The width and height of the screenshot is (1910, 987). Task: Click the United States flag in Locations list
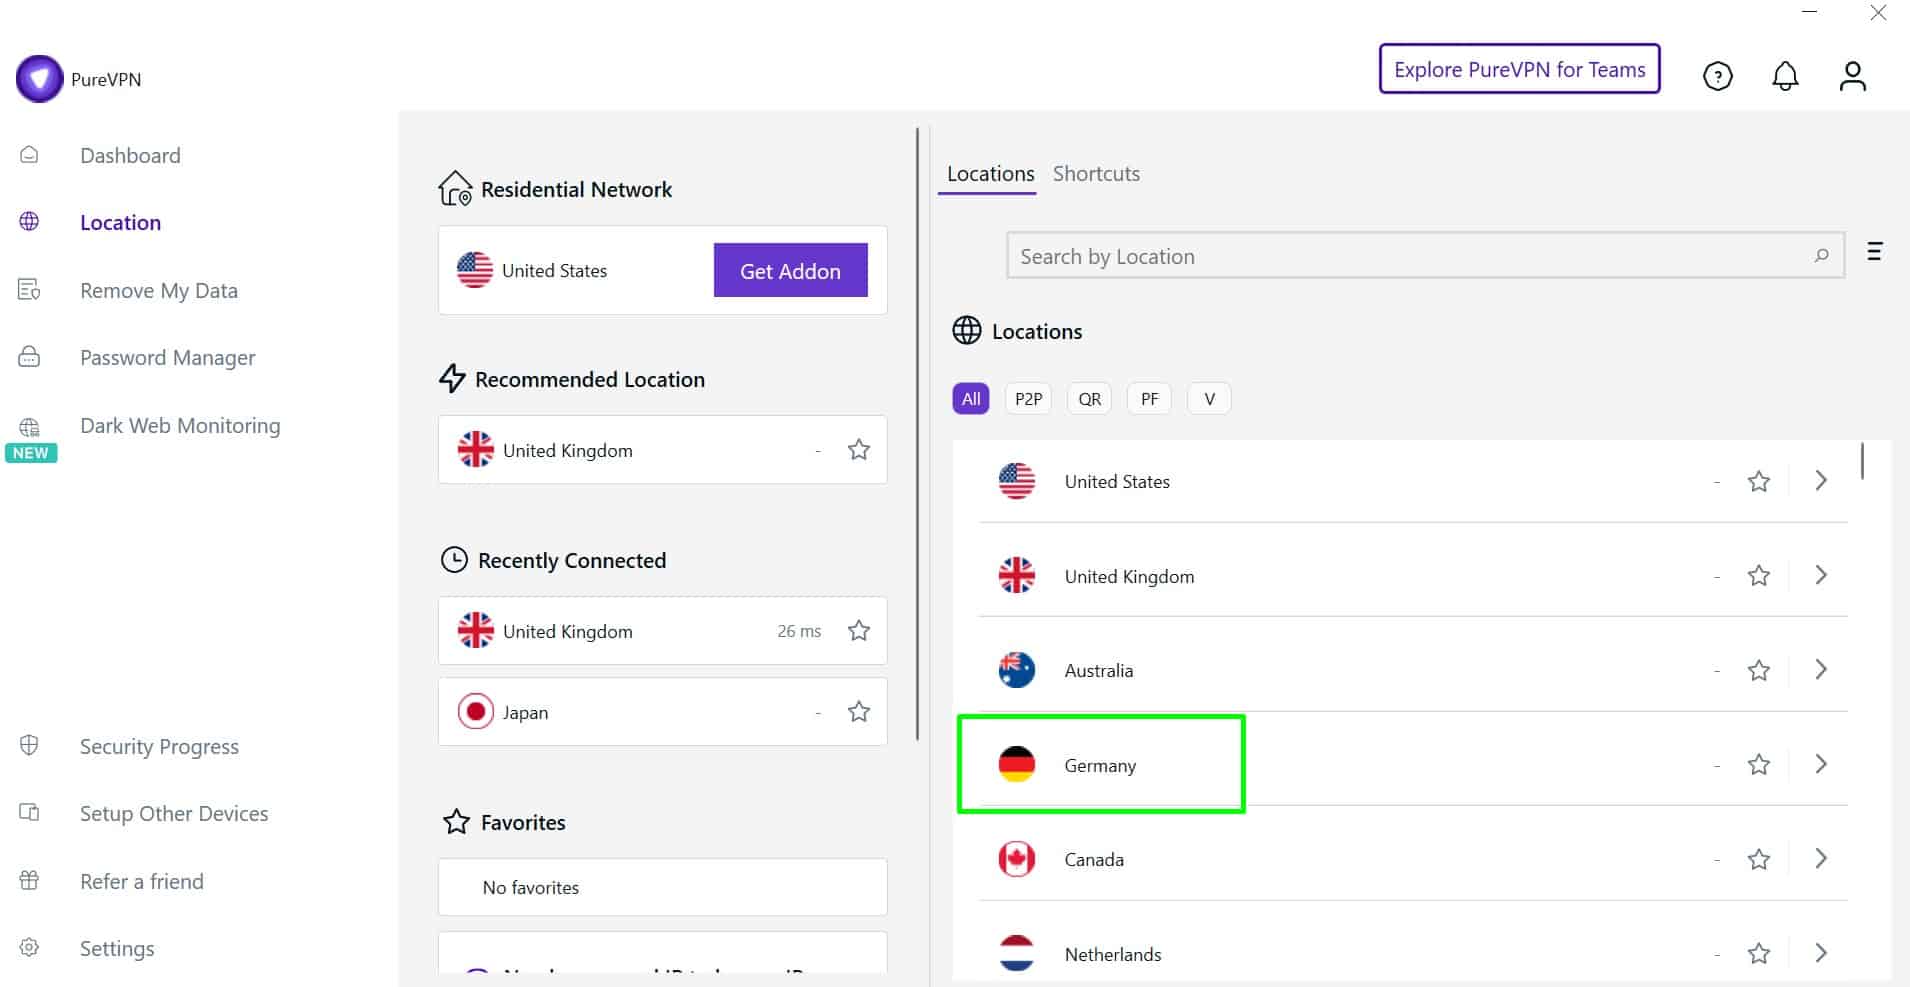[1017, 481]
